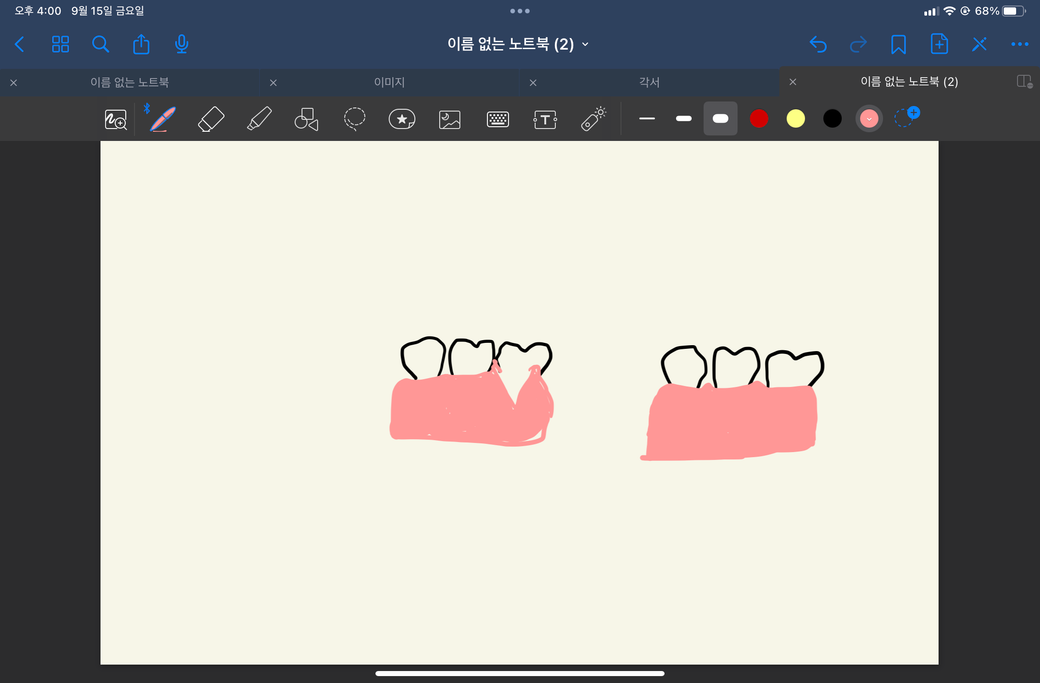
Task: Switch to the 이미지 tab
Action: [x=388, y=82]
